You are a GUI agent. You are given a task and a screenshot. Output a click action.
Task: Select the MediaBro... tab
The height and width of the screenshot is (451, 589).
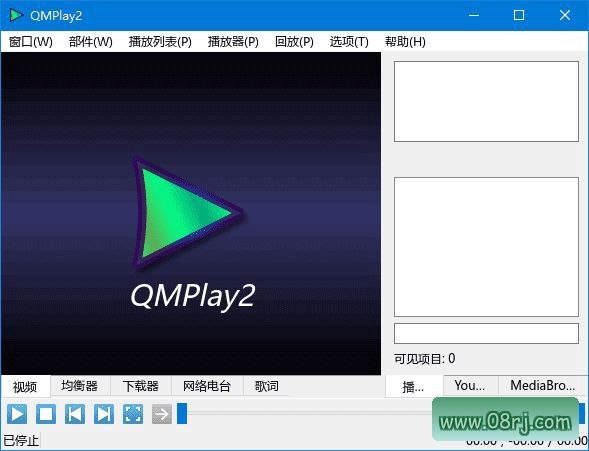(x=543, y=385)
